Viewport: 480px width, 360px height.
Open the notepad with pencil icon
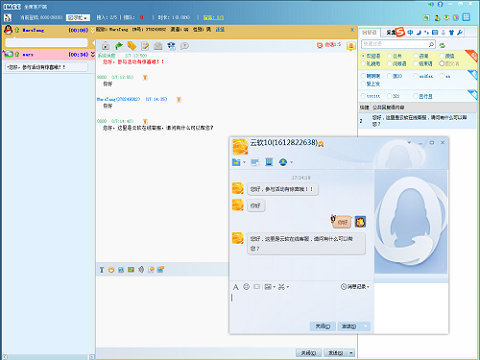click(x=145, y=46)
